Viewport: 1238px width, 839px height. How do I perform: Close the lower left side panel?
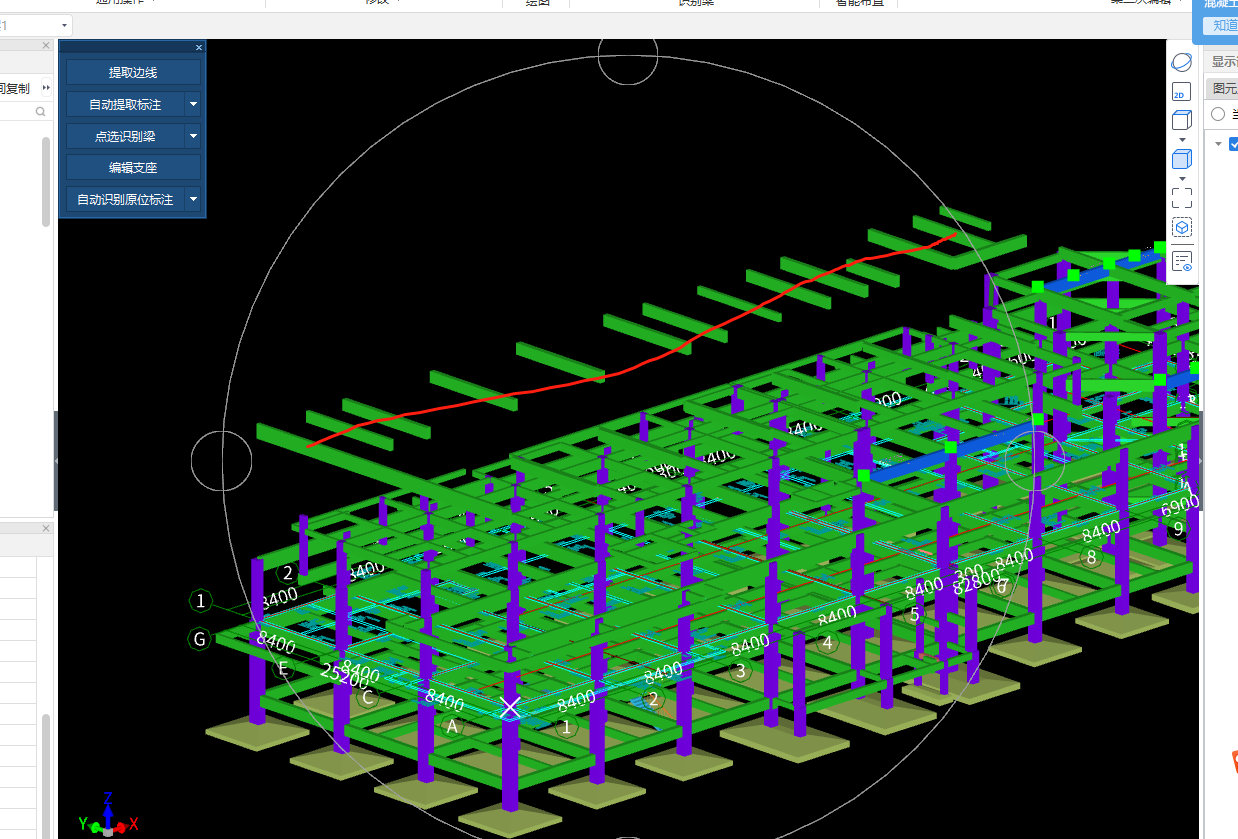46,528
